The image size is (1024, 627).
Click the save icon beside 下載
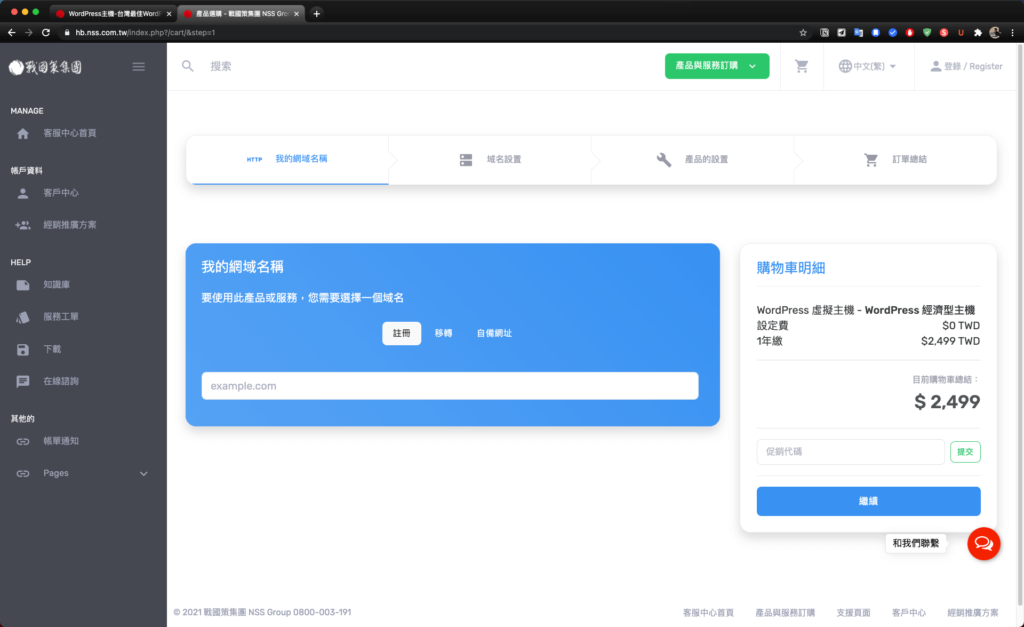(23, 349)
